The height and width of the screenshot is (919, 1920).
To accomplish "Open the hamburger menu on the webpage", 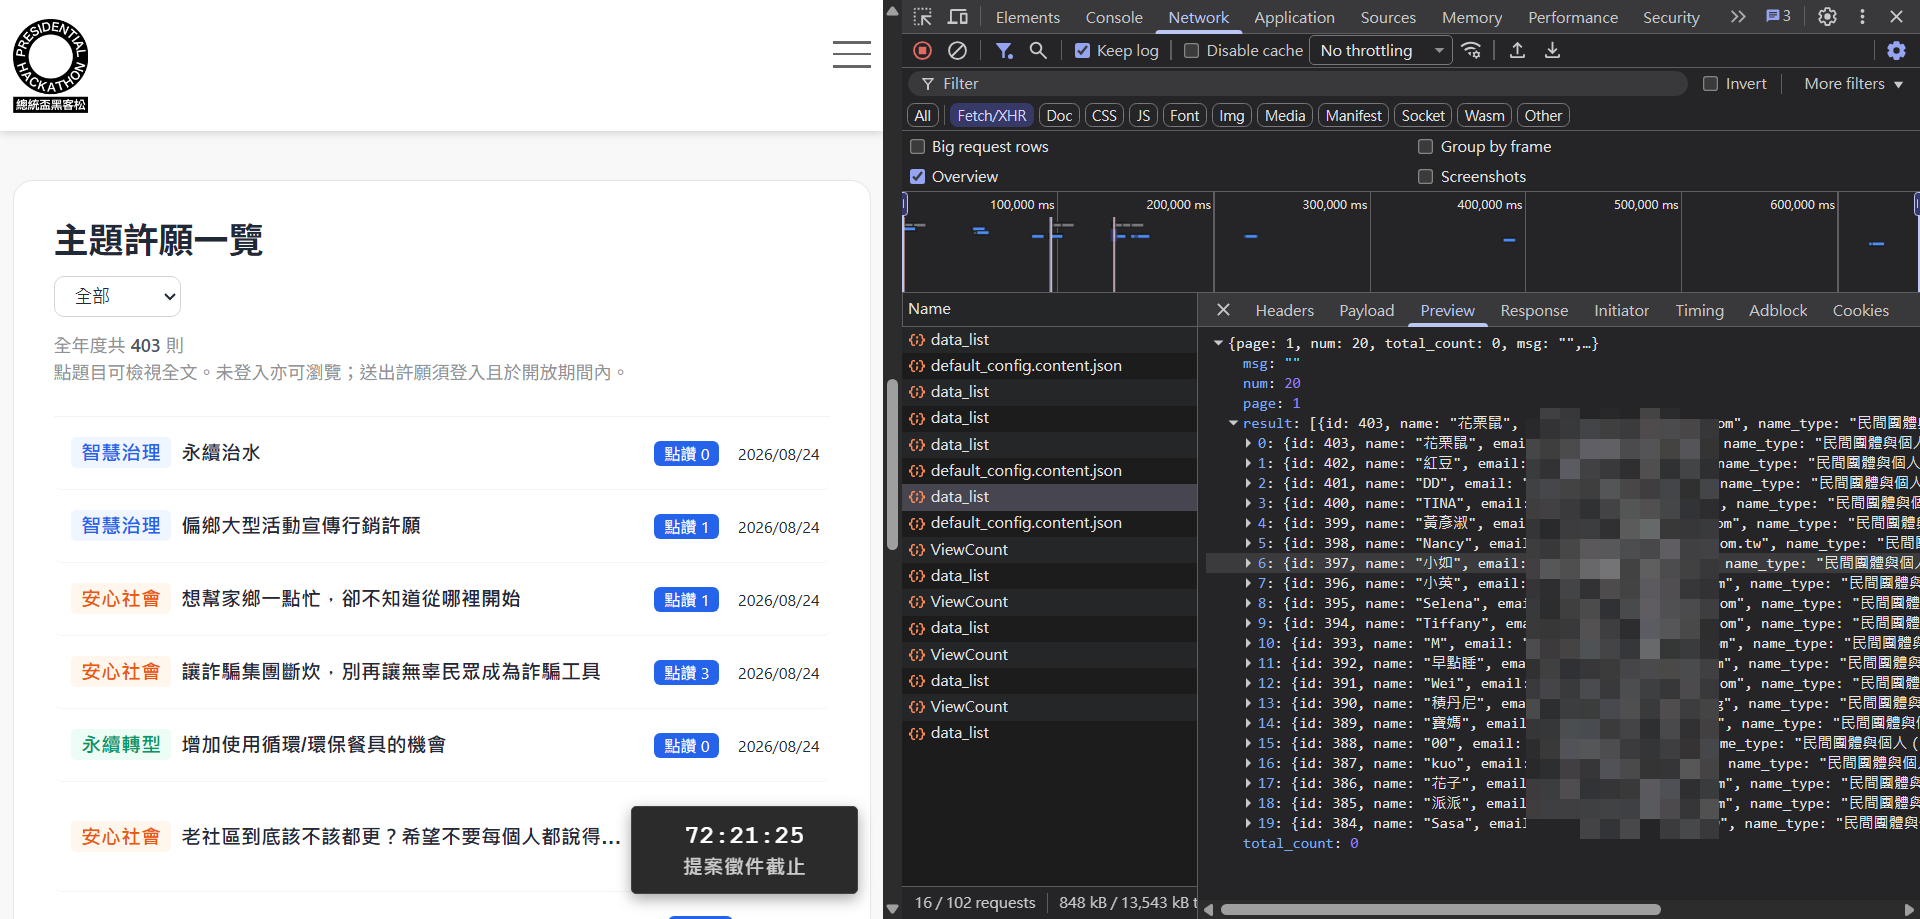I will click(851, 55).
